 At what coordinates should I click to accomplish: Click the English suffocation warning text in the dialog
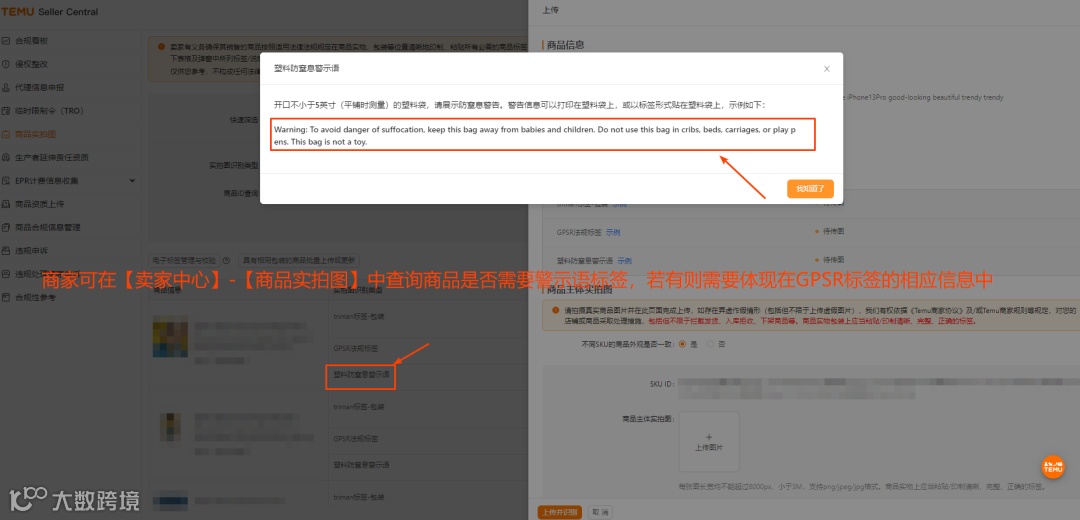tap(535, 136)
